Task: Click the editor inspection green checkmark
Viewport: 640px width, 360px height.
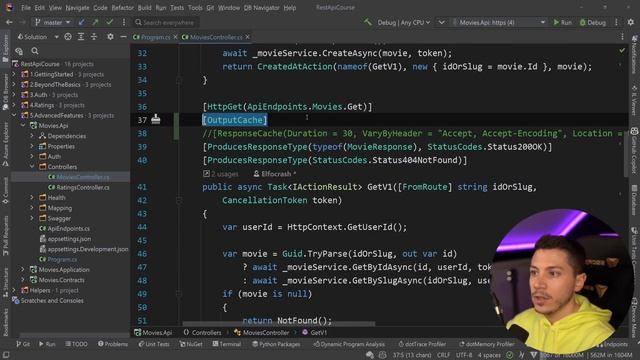Action: pyautogui.click(x=622, y=50)
